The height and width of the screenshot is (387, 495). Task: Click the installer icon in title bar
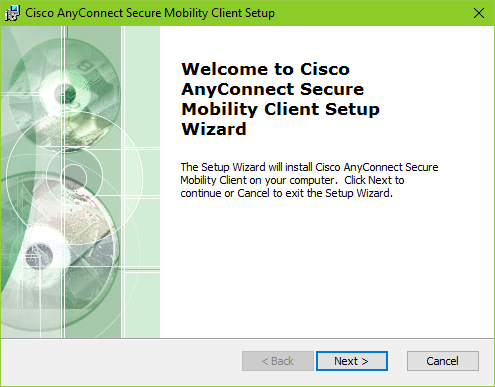(x=12, y=13)
